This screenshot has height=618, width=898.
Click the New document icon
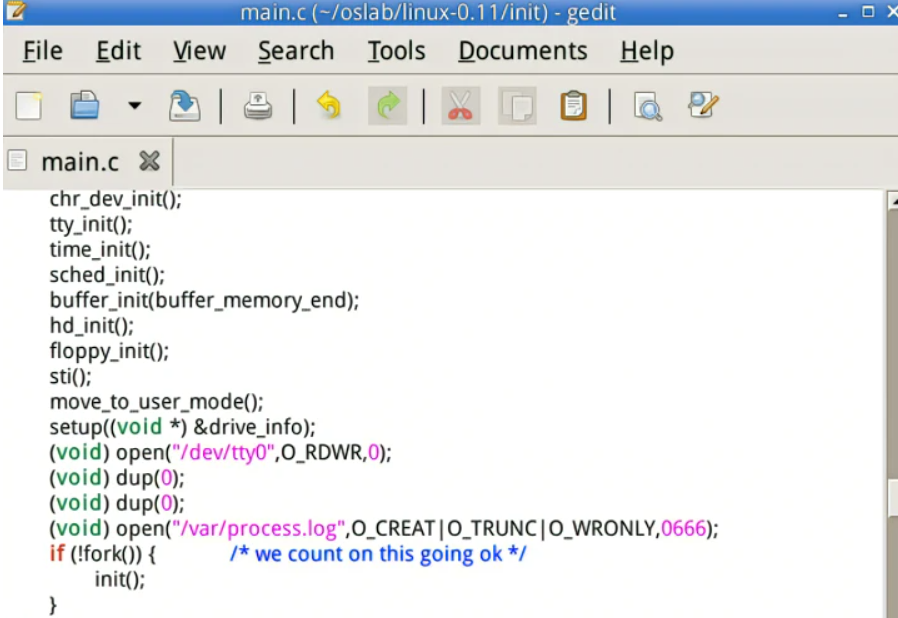click(x=29, y=106)
